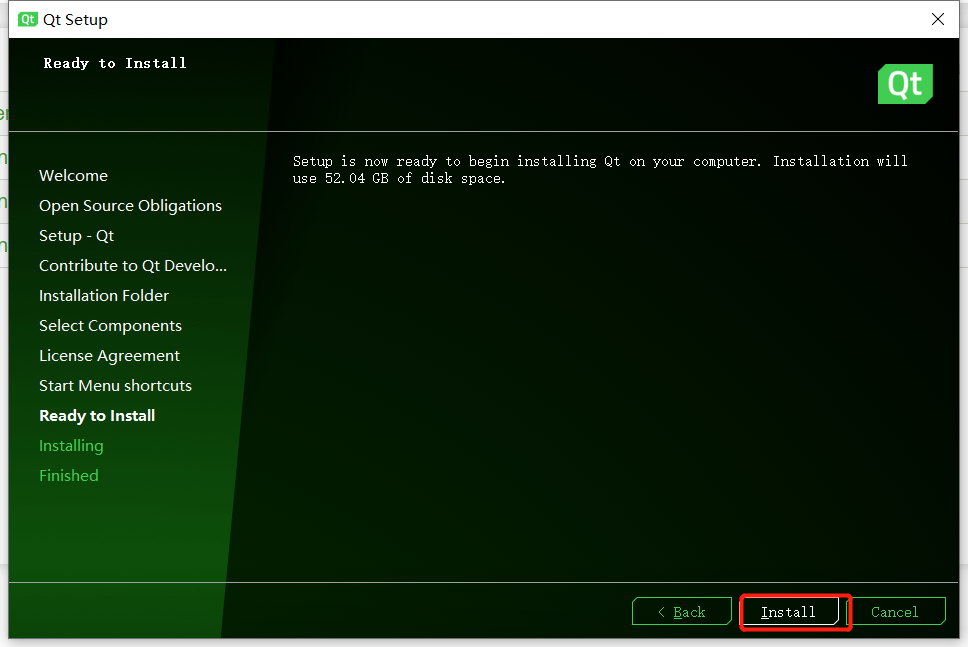968x647 pixels.
Task: Click the Qt icon in title bar
Action: click(x=27, y=19)
